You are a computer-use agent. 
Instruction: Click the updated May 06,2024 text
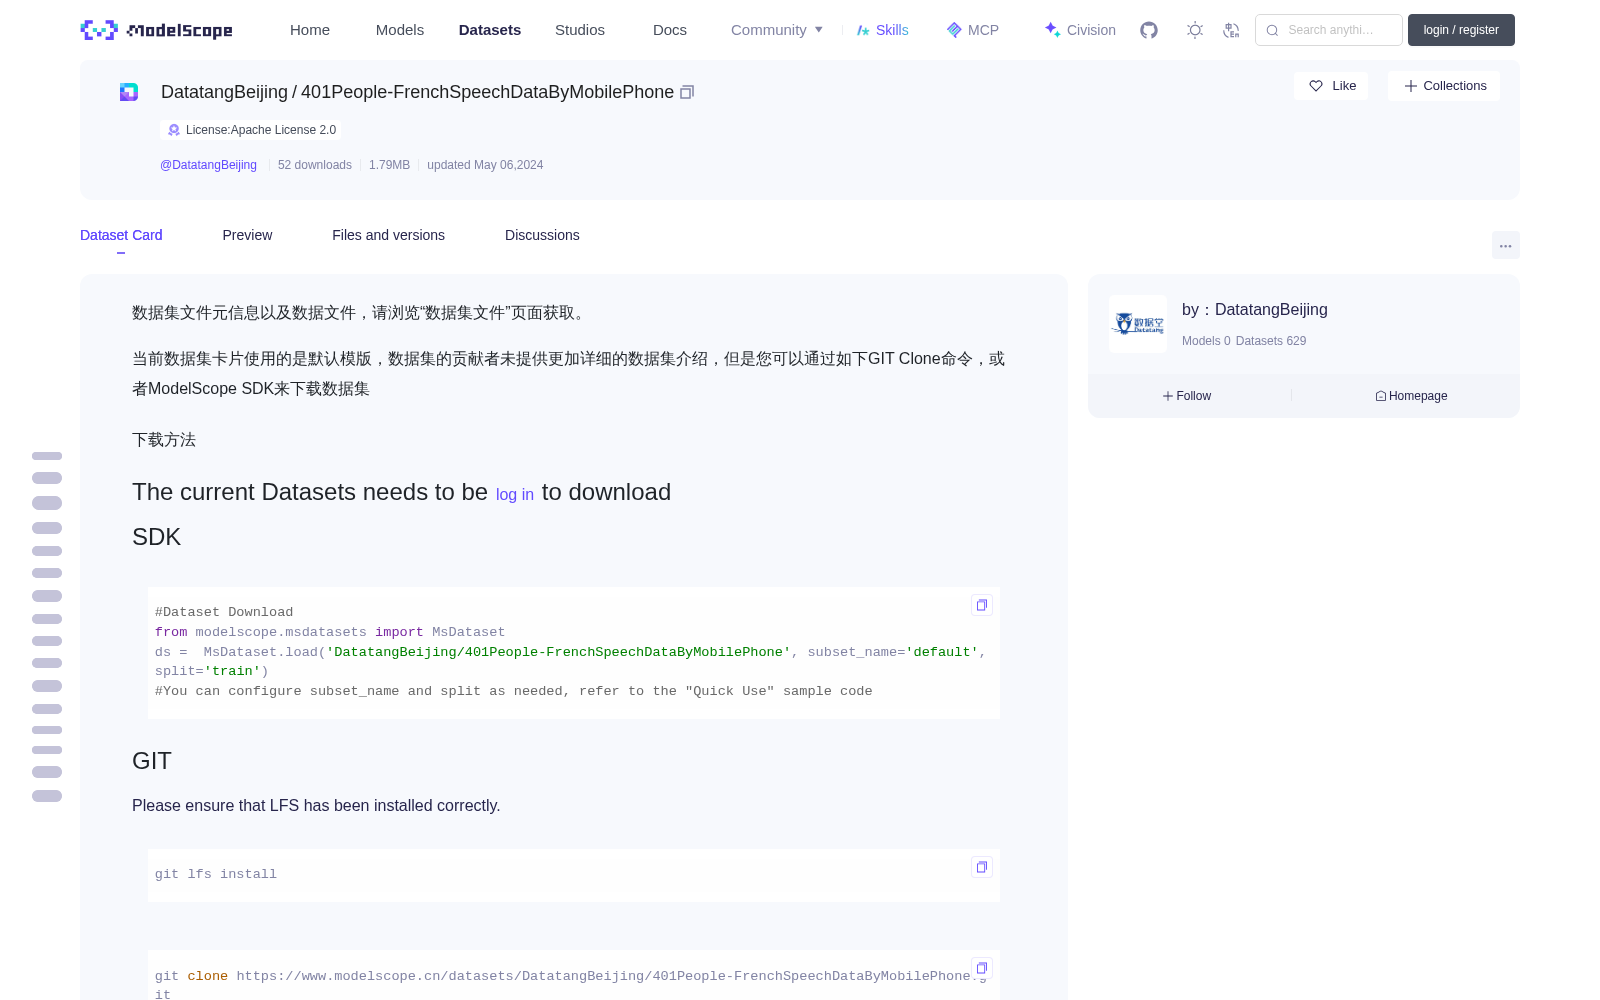click(x=485, y=165)
